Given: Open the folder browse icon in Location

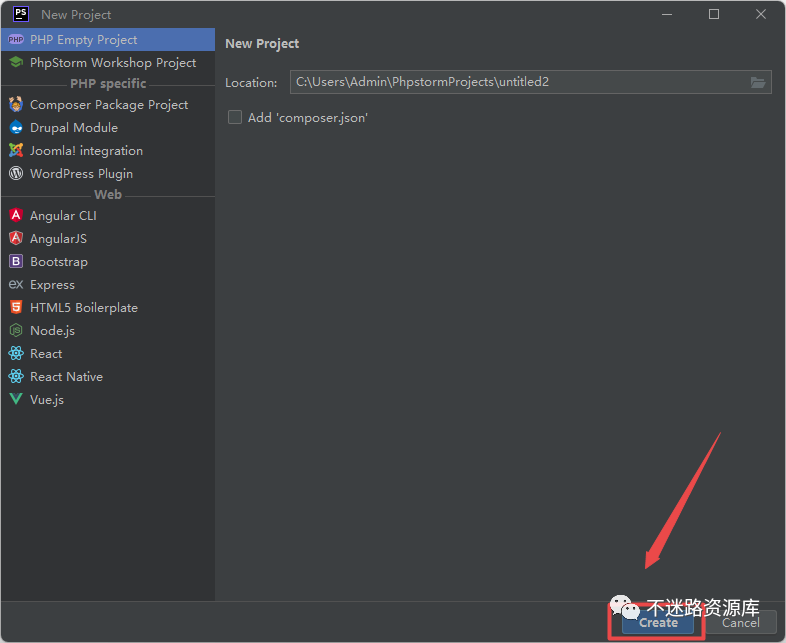Looking at the screenshot, I should pos(757,82).
